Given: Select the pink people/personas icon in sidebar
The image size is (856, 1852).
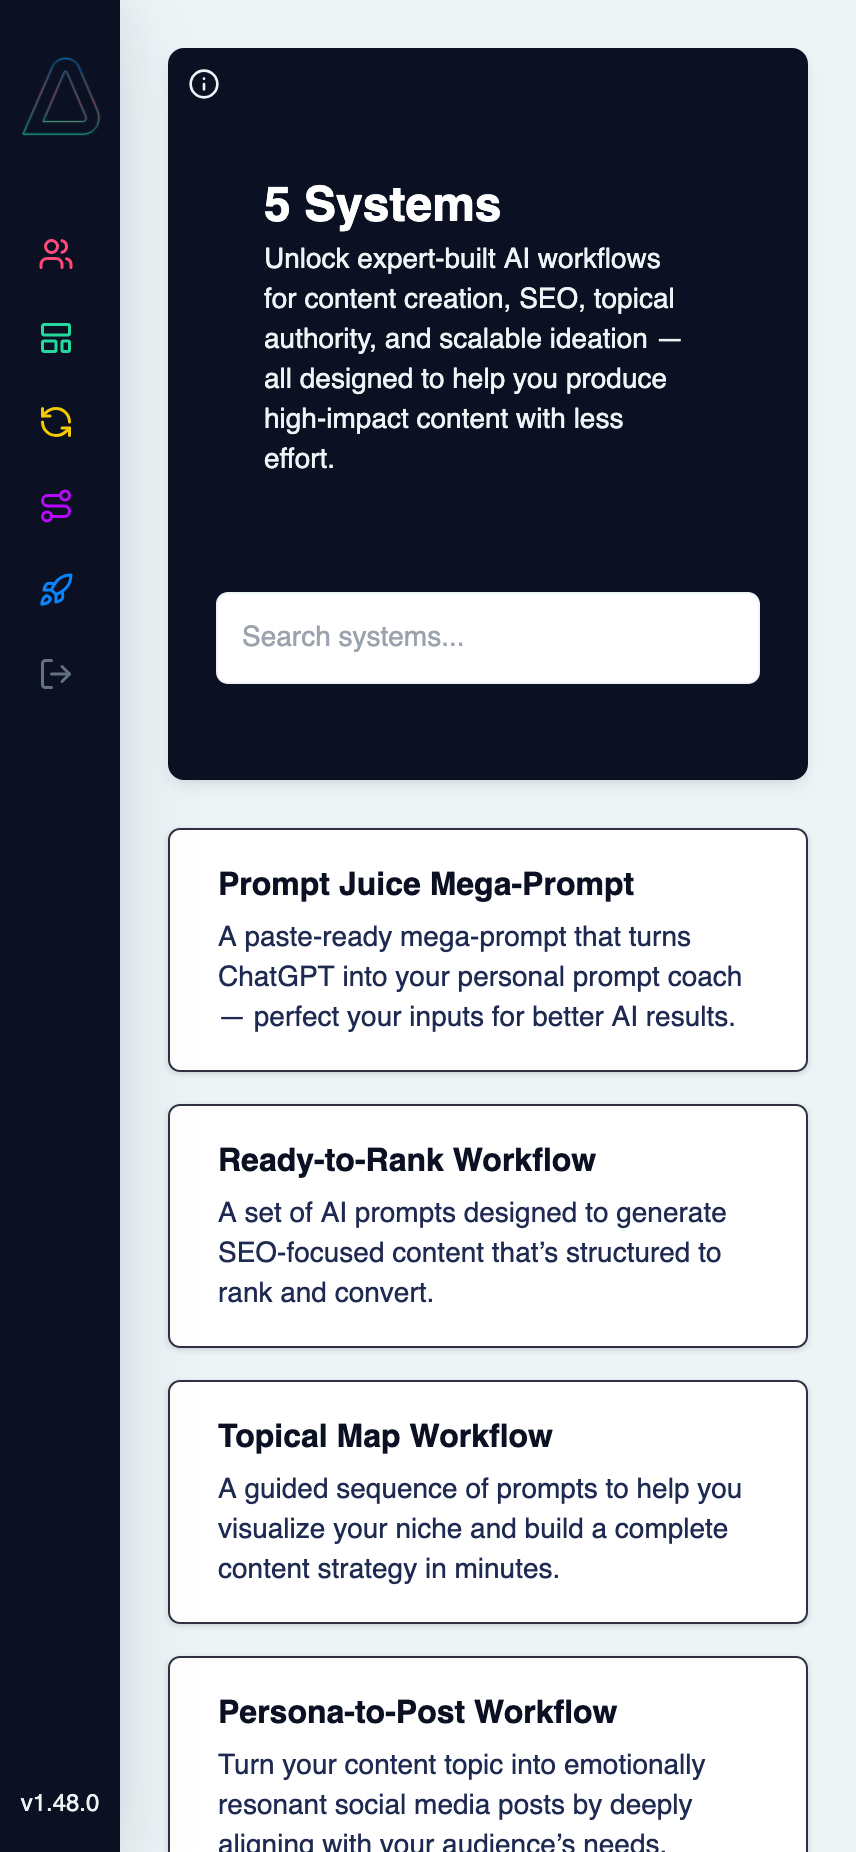Looking at the screenshot, I should point(57,255).
